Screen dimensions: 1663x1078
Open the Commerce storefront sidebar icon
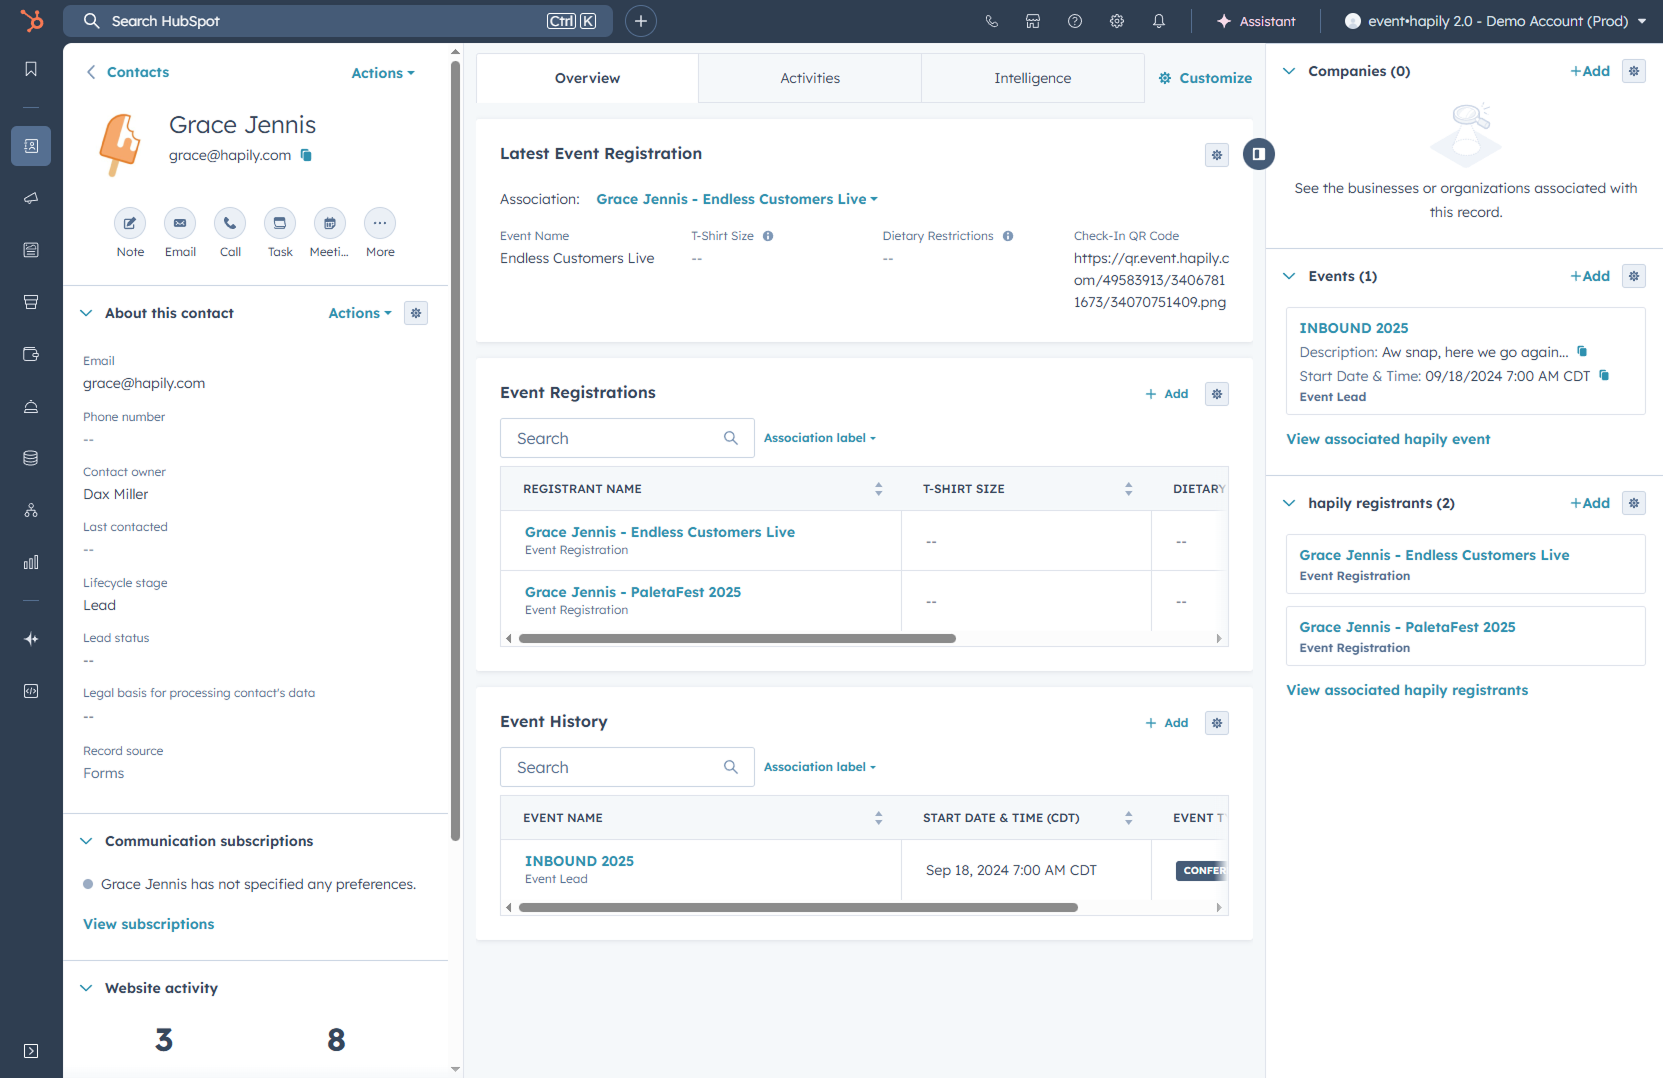click(31, 302)
